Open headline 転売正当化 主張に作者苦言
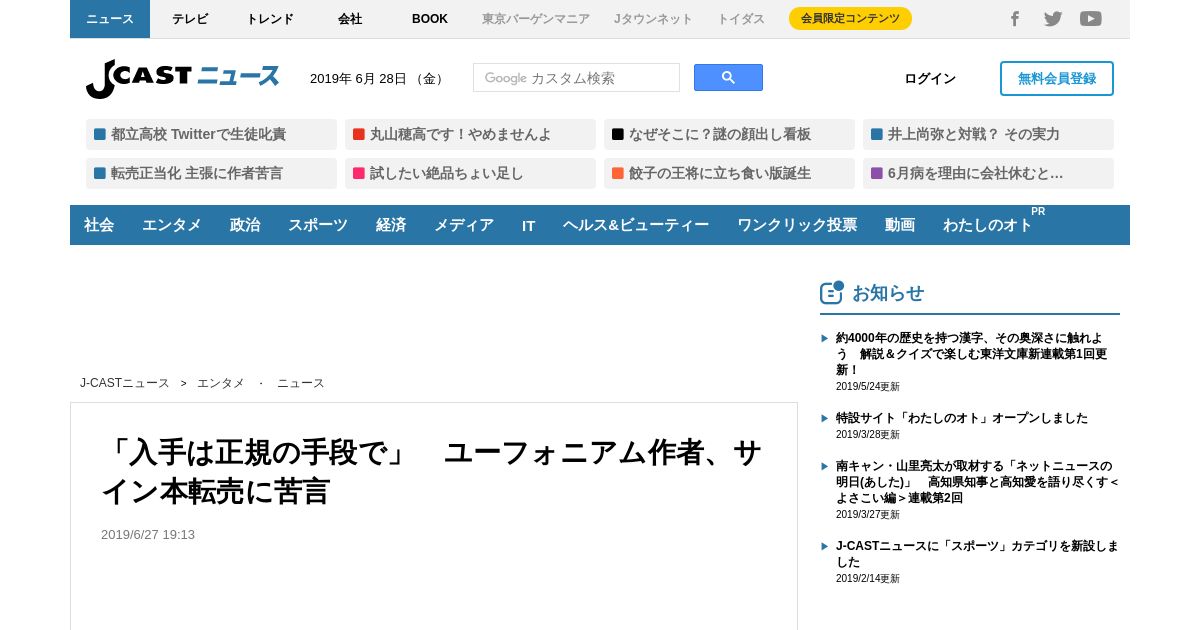Image resolution: width=1200 pixels, height=630 pixels. click(x=211, y=173)
